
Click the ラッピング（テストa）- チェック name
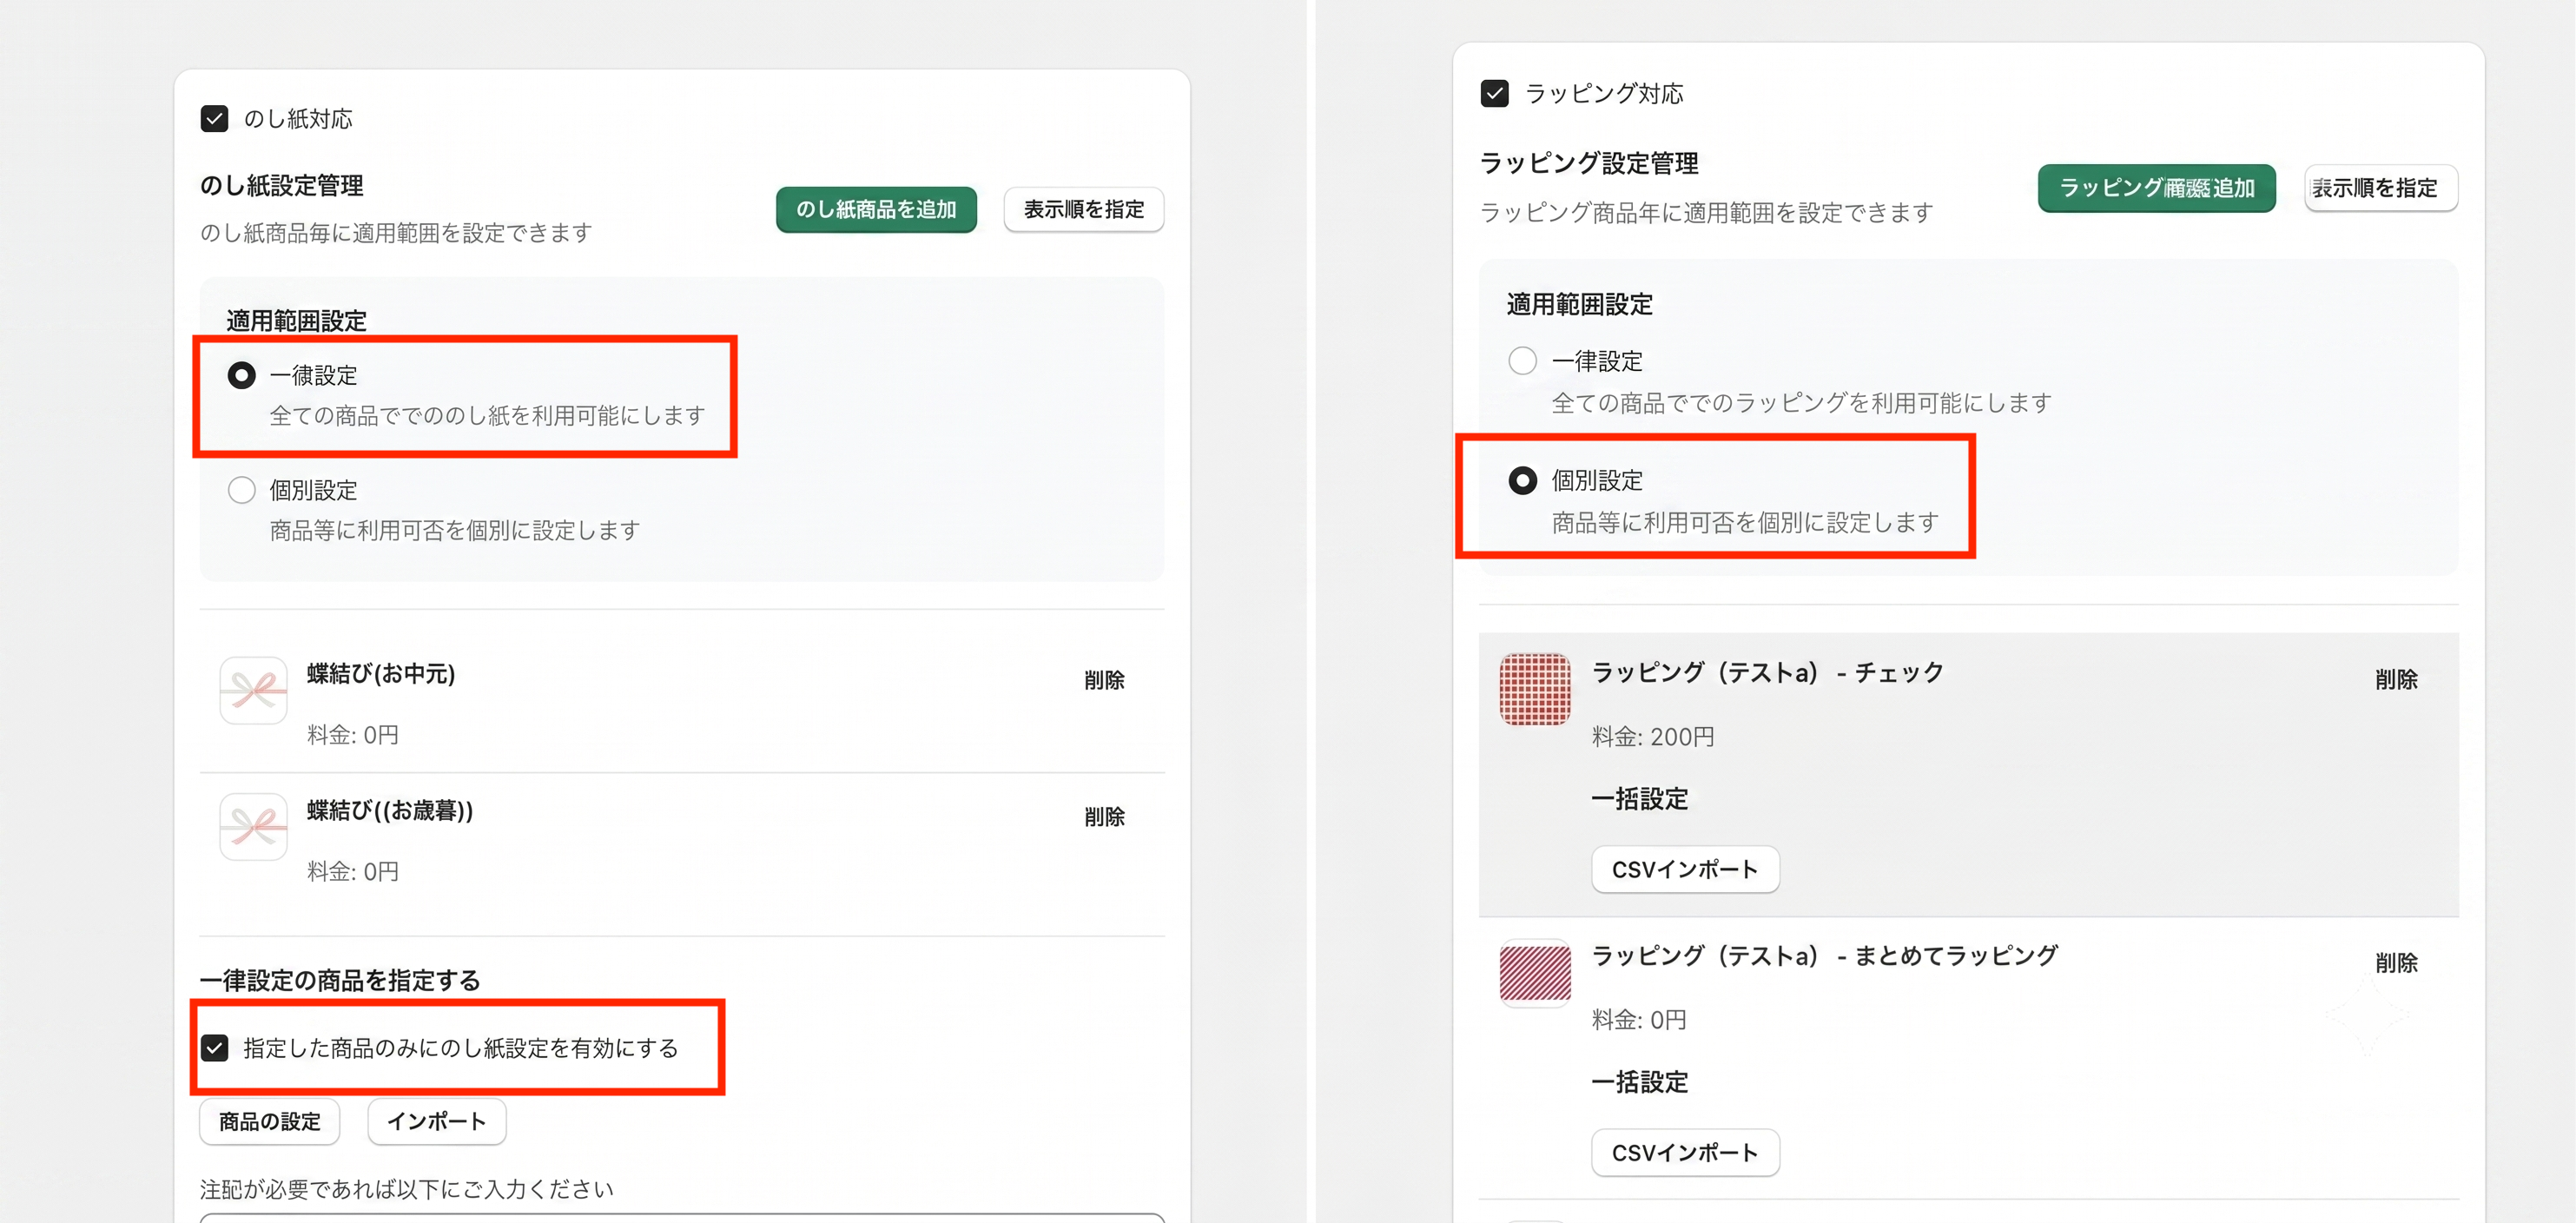pyautogui.click(x=1767, y=672)
